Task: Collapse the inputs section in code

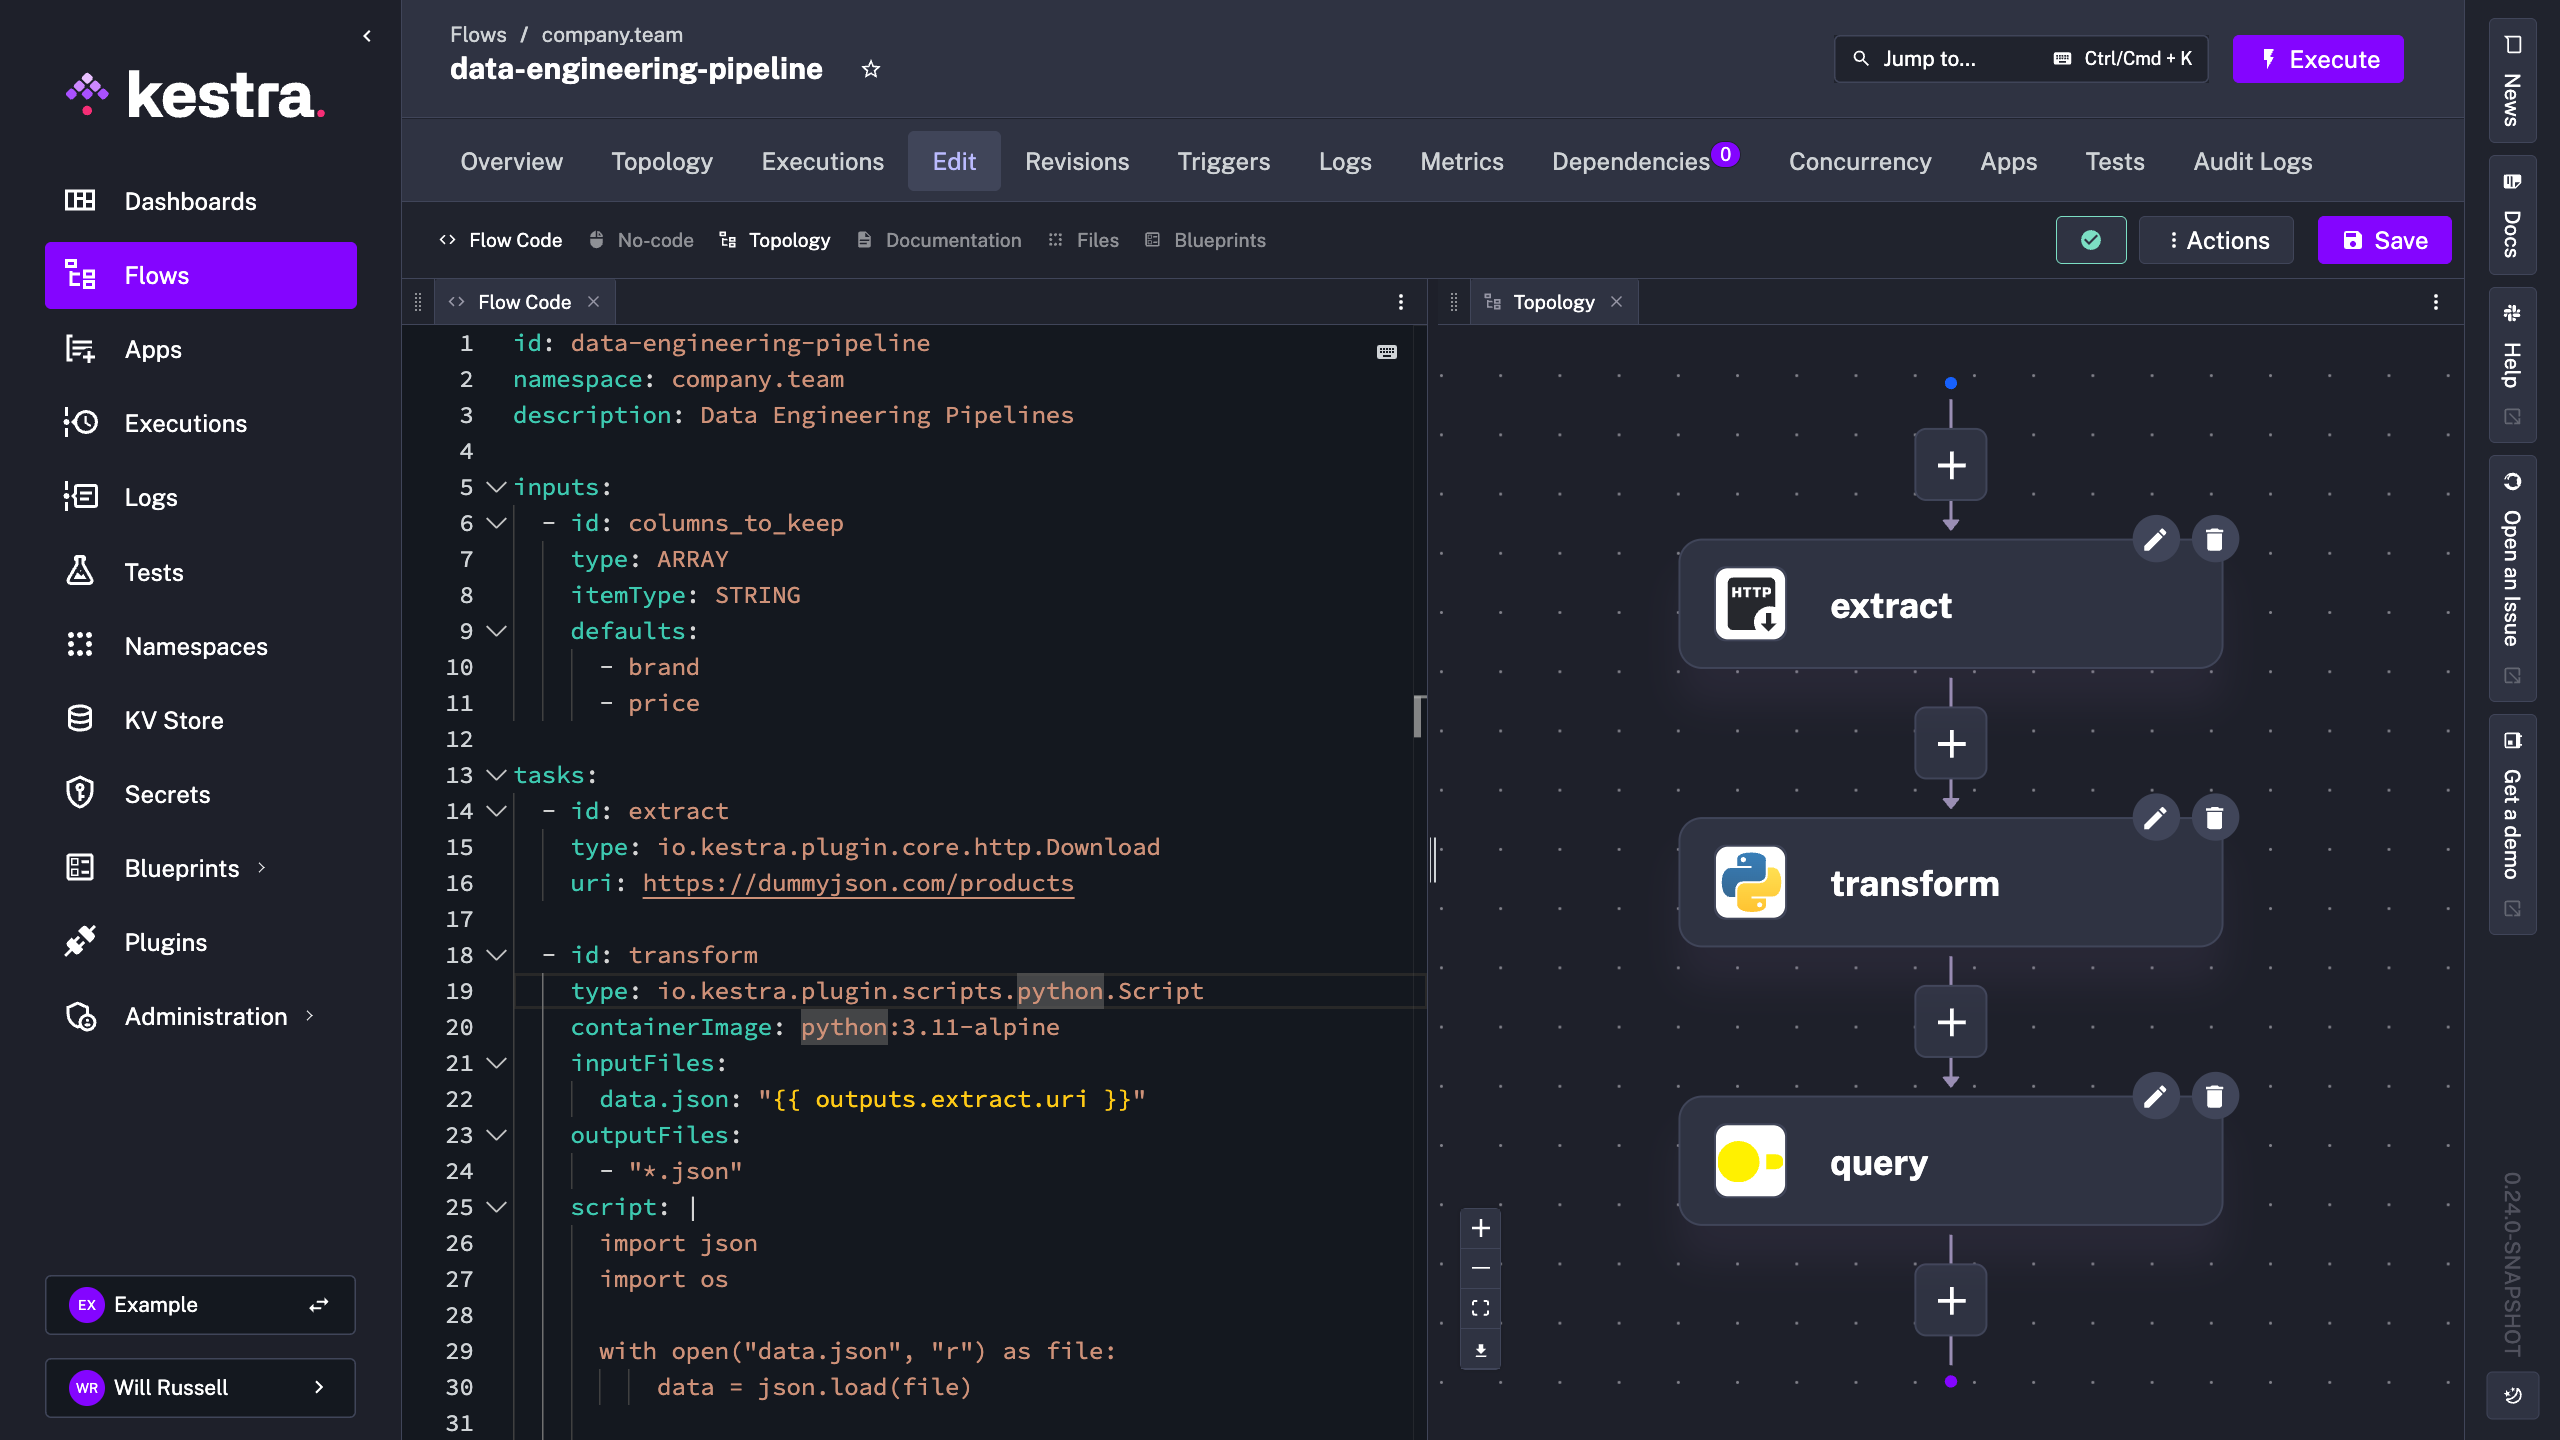Action: (x=496, y=487)
